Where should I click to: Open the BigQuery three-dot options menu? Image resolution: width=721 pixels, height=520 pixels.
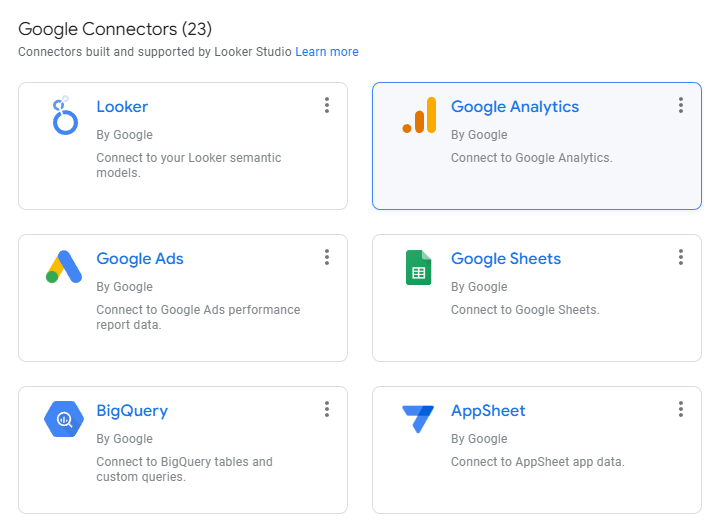coord(327,409)
